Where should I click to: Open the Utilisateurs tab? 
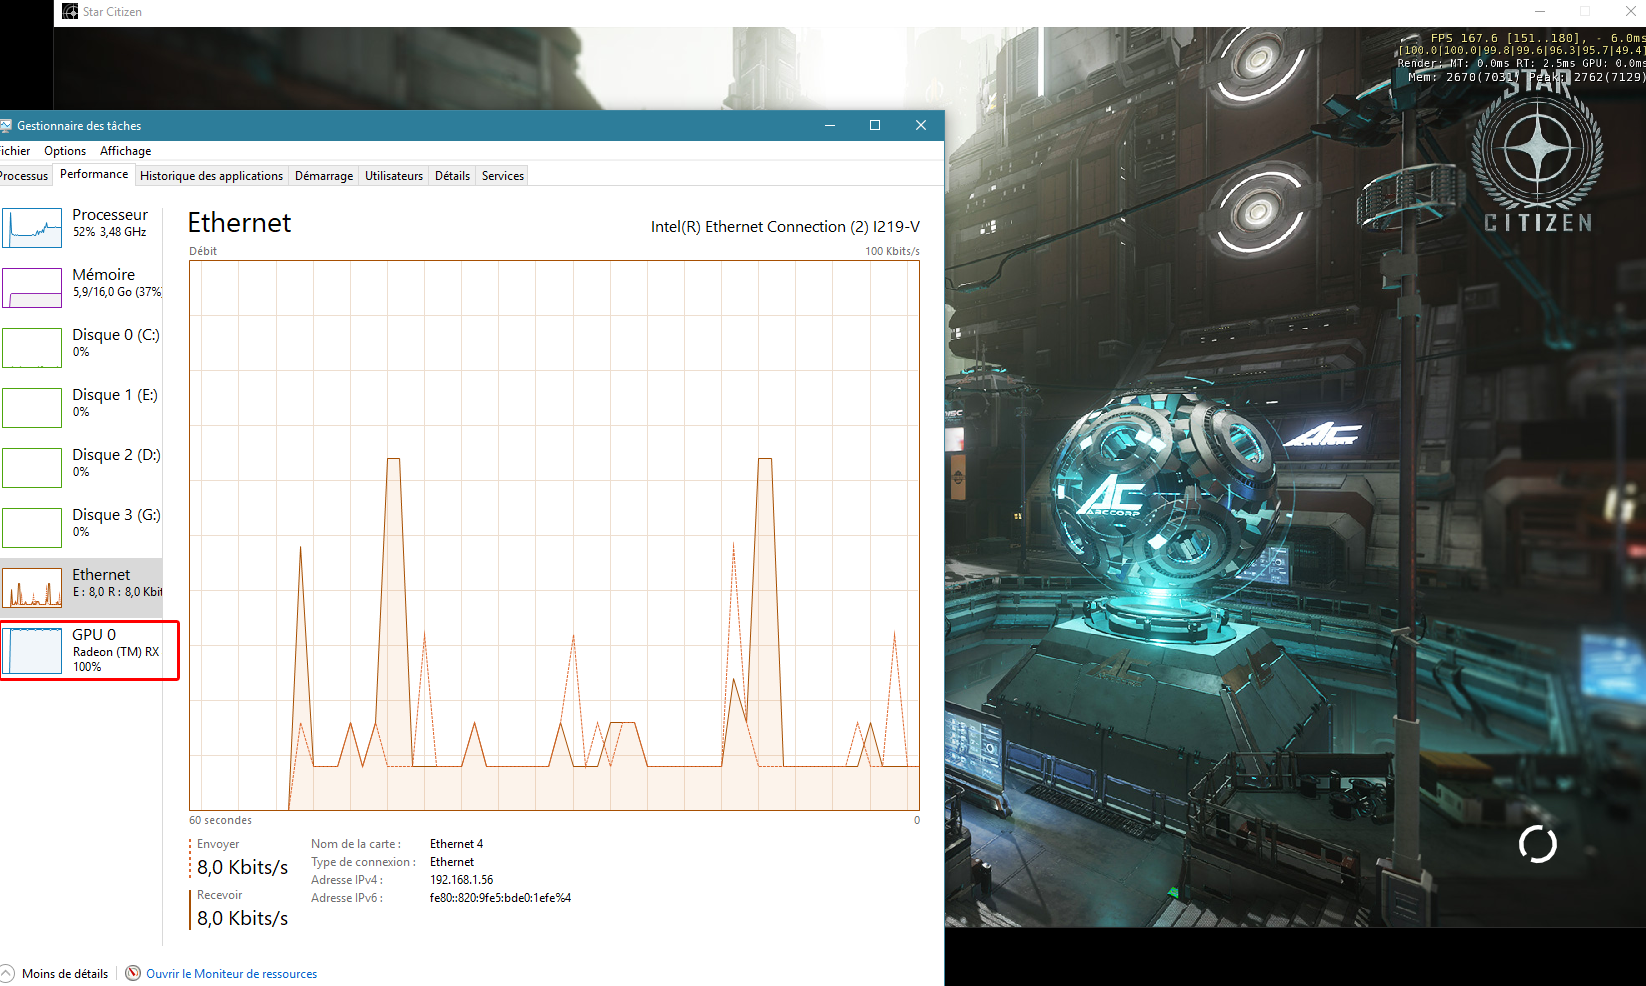(x=393, y=176)
